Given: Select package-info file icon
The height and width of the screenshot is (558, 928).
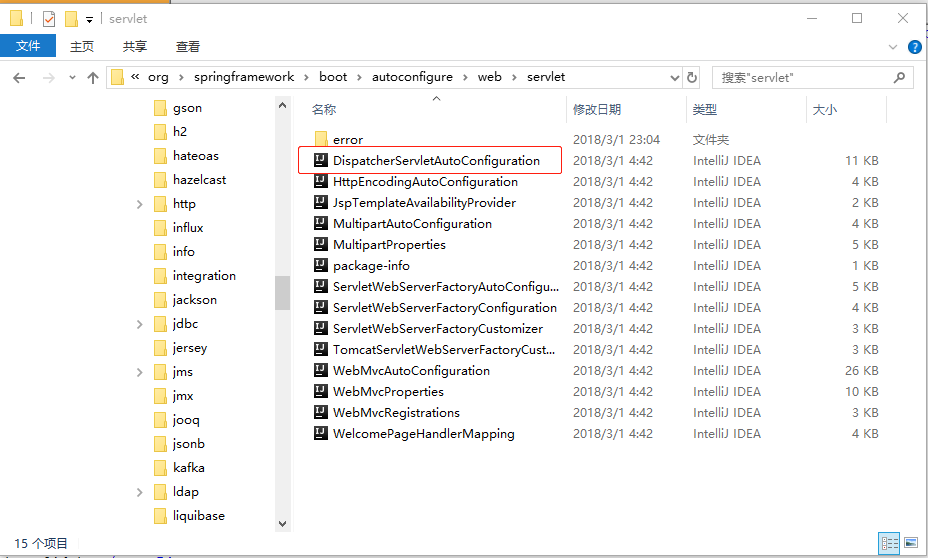Looking at the screenshot, I should (x=320, y=265).
